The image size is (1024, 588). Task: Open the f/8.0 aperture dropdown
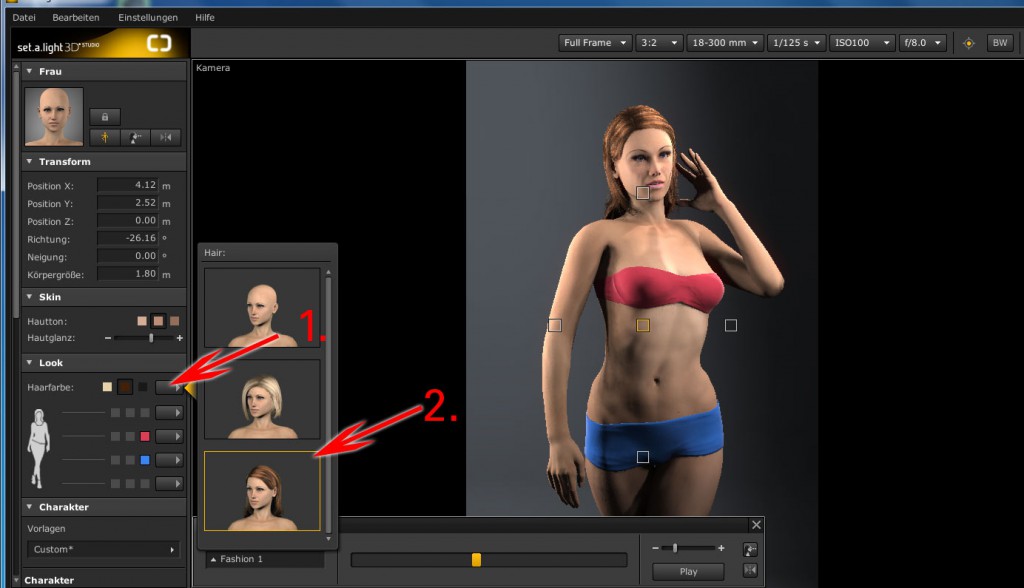[922, 43]
